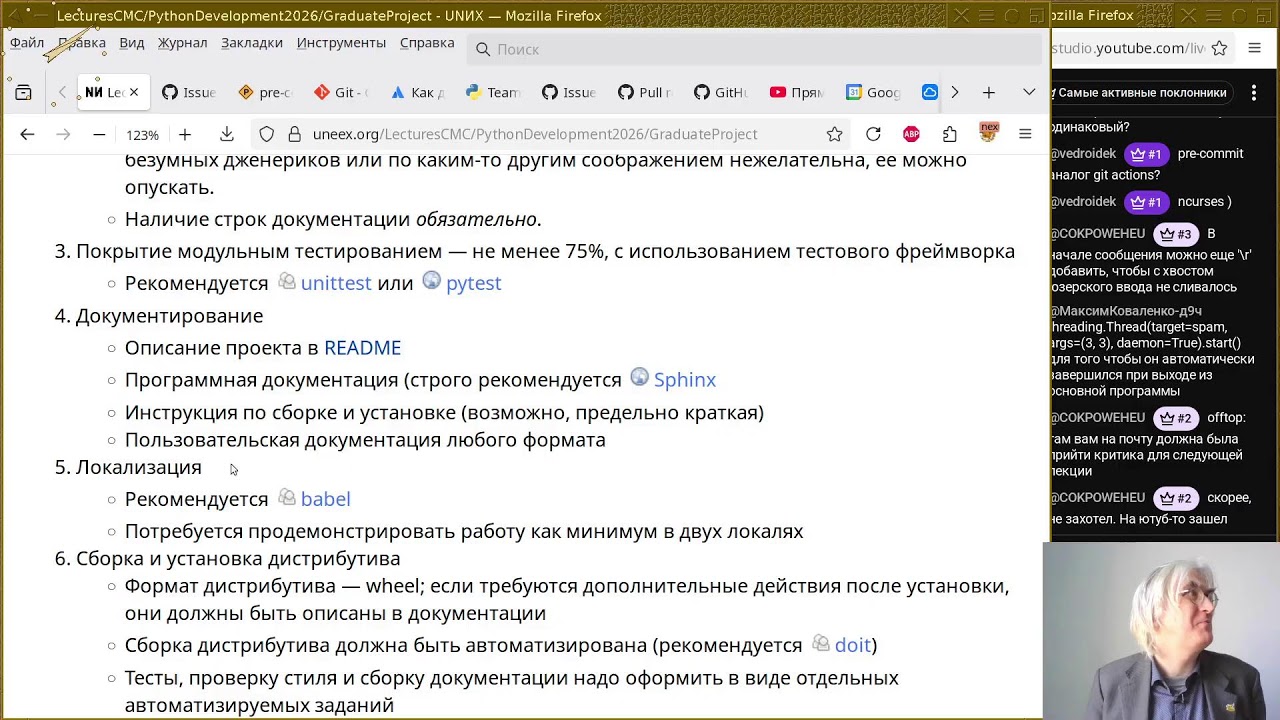Open the Вид menu

point(132,43)
